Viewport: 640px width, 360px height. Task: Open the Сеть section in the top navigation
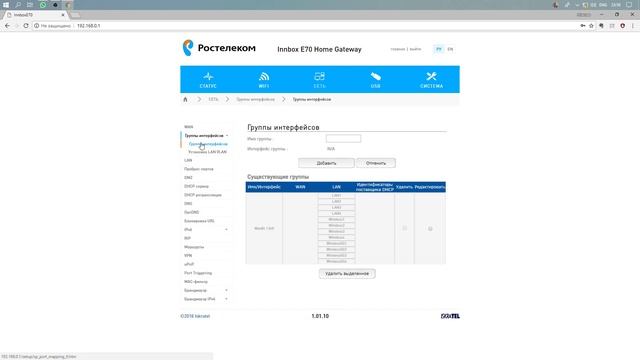320,80
